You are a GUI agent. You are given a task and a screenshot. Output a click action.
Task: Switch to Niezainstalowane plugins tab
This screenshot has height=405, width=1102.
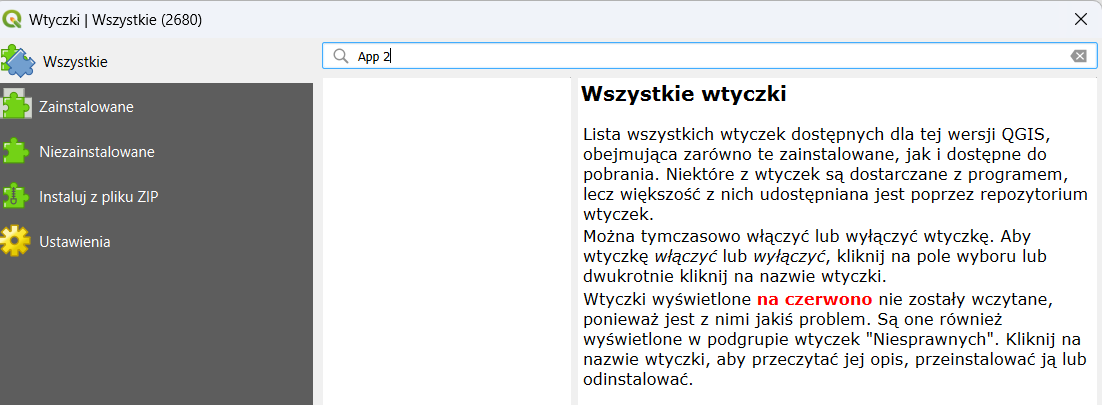click(x=156, y=151)
